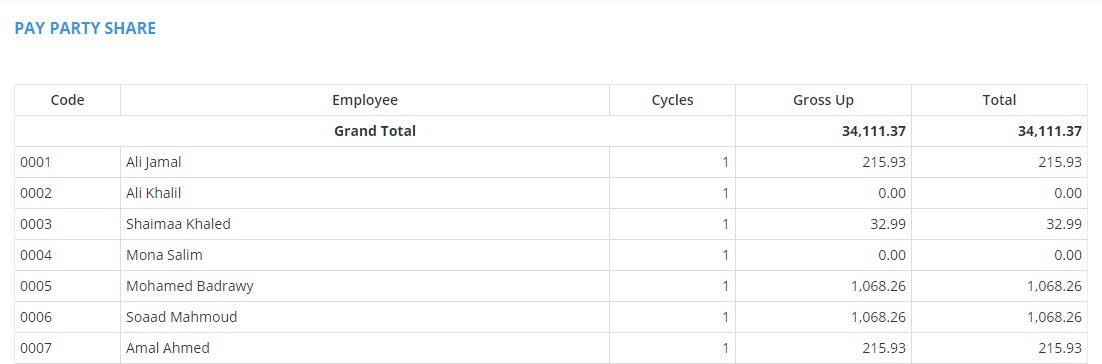Image resolution: width=1102 pixels, height=364 pixels.
Task: Click Grand Total value under Gross Up
Action: pyautogui.click(x=874, y=131)
